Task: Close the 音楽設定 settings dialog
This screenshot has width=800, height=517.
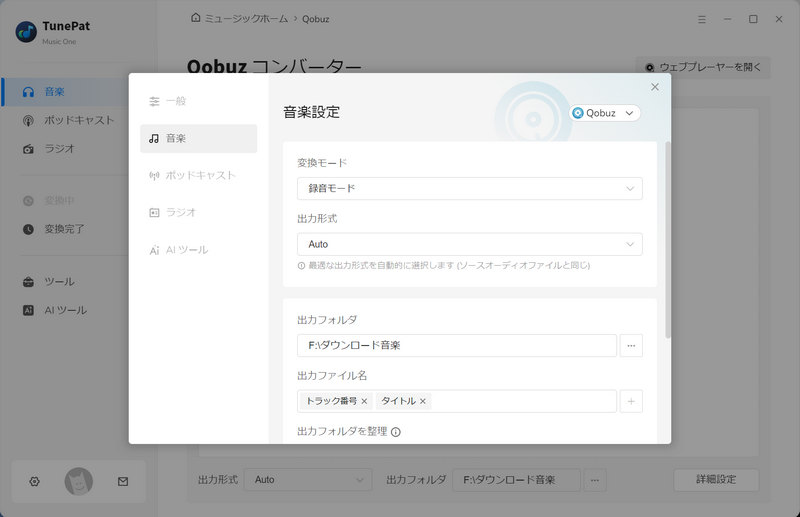Action: pyautogui.click(x=655, y=87)
